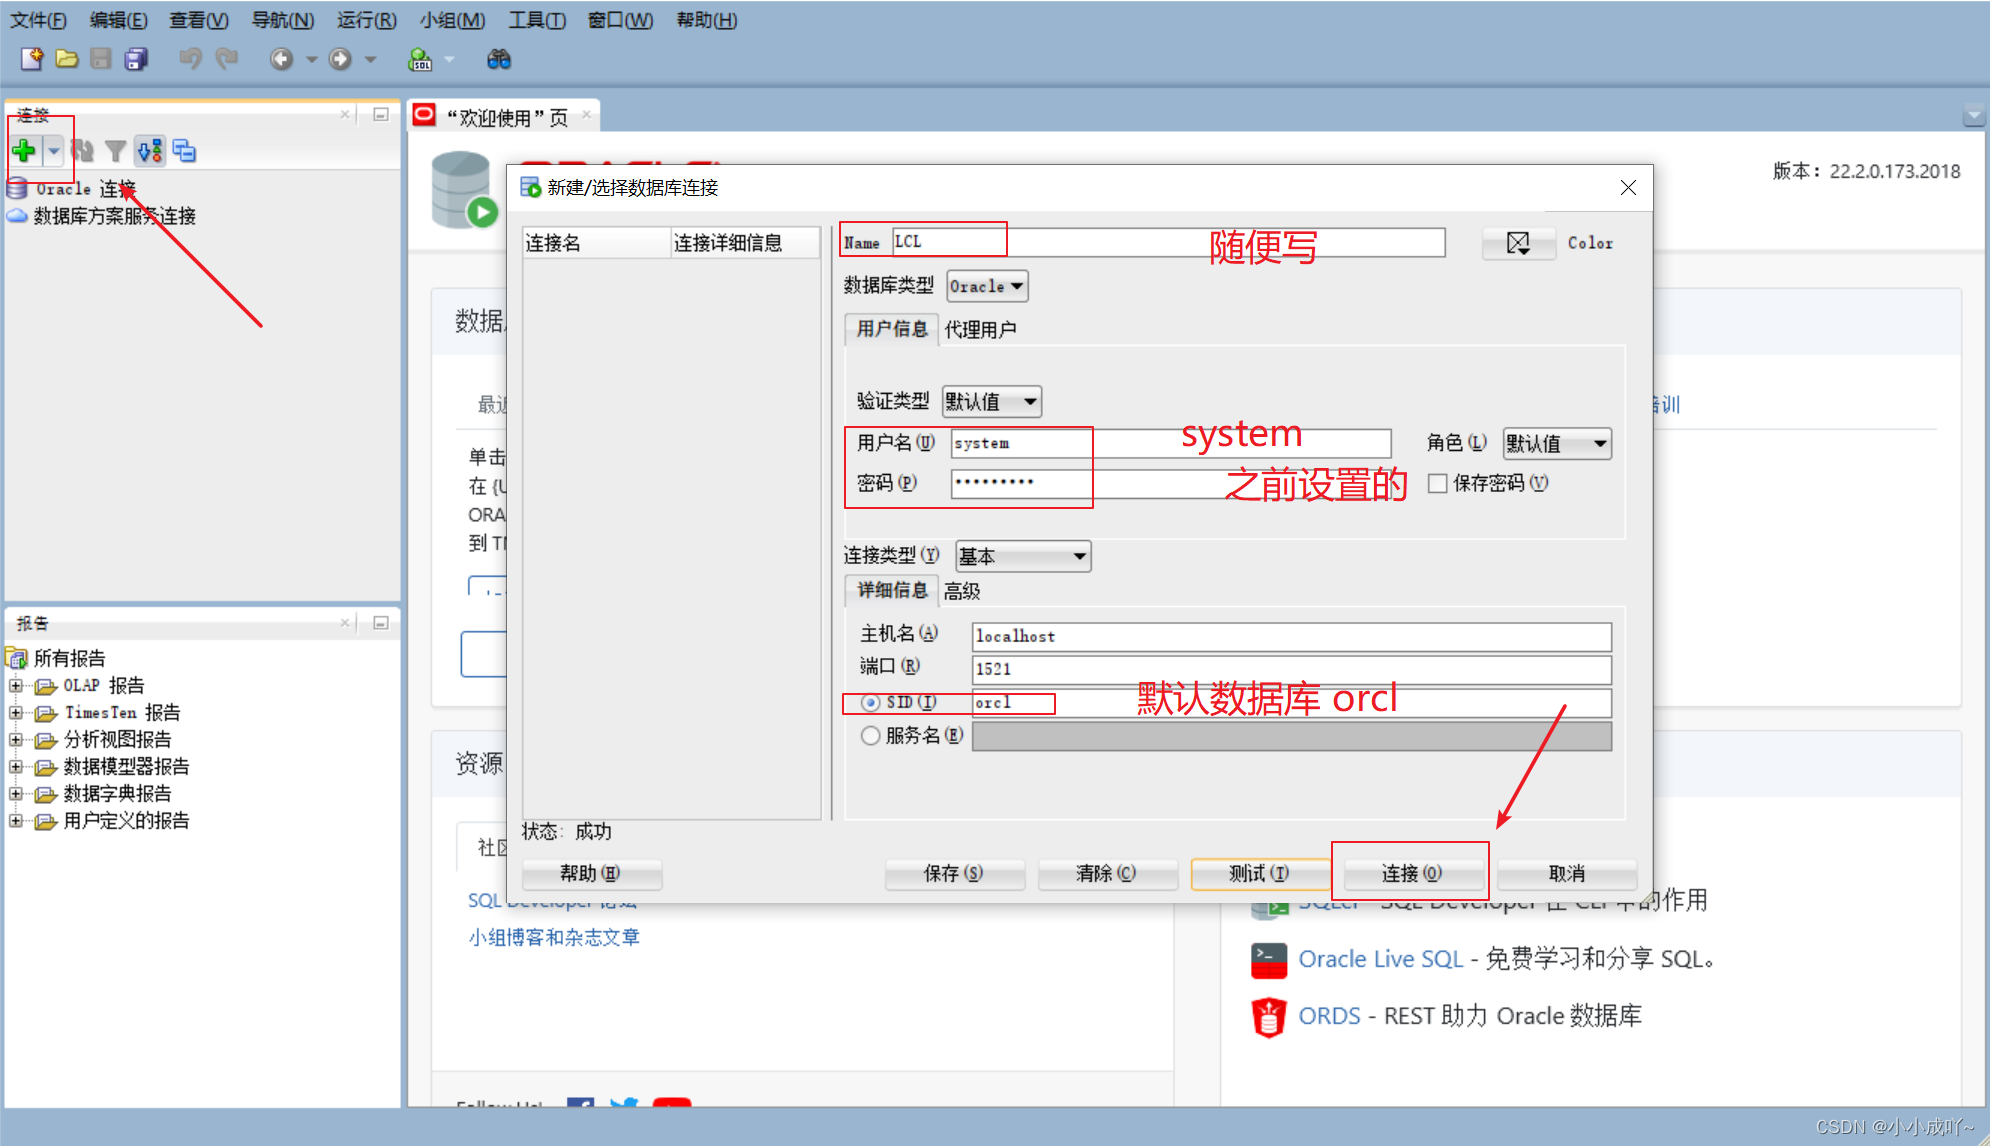
Task: Click the Undo toolbar icon
Action: coord(190,59)
